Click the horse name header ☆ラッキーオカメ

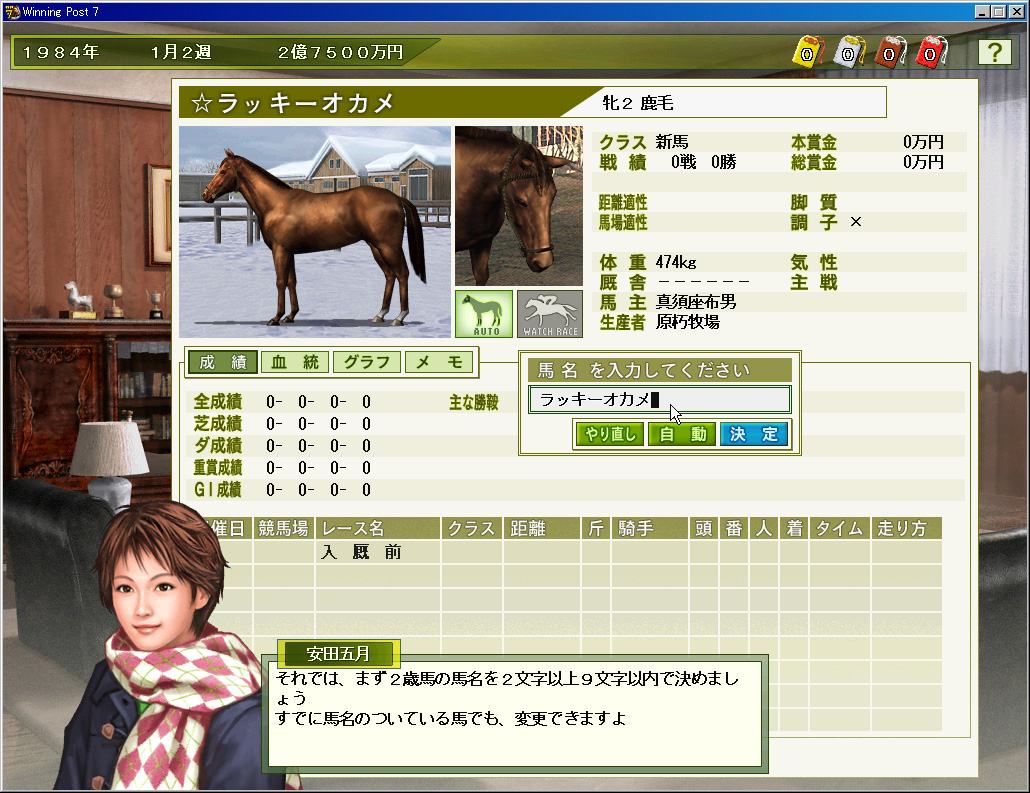click(292, 103)
